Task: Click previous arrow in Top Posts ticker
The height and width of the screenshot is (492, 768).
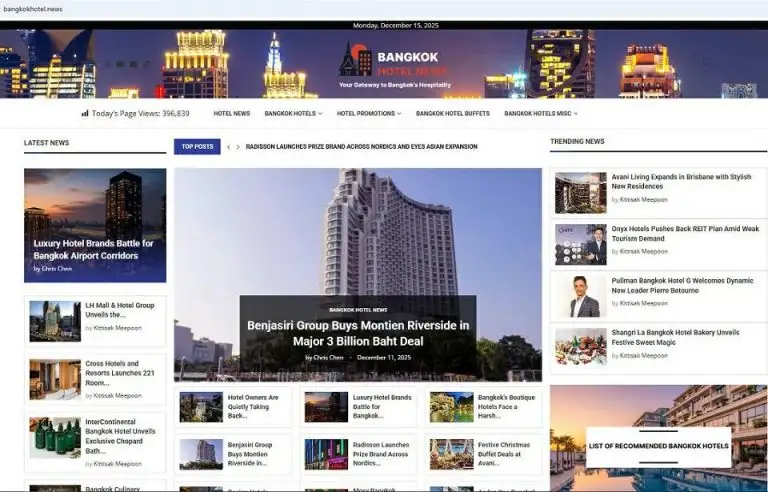Action: click(x=228, y=147)
